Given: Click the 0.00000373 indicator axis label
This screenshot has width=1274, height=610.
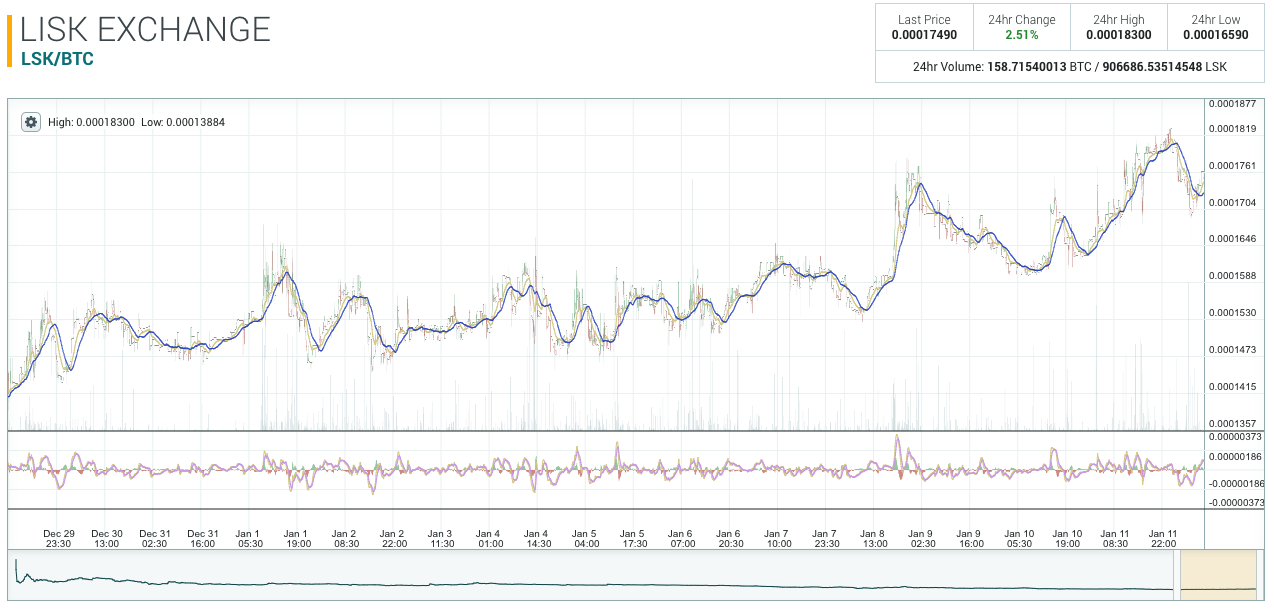Looking at the screenshot, I should click(x=1235, y=437).
